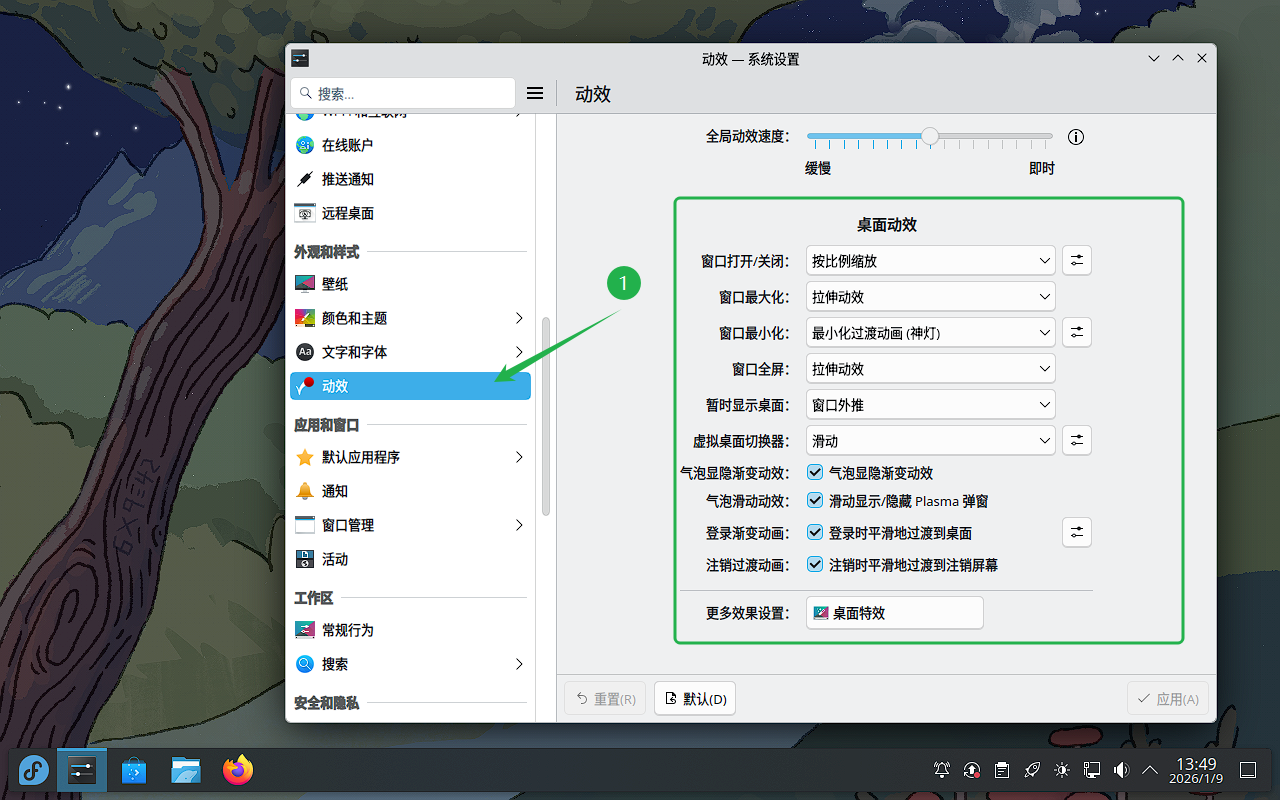Click settings icon next to 窗口最小化 dropdown
The image size is (1280, 800).
click(x=1076, y=332)
